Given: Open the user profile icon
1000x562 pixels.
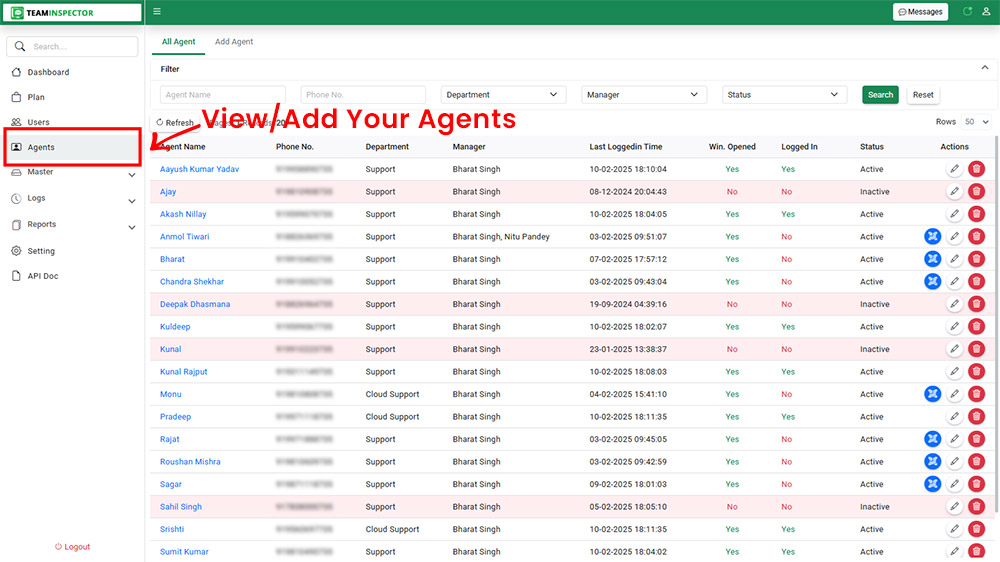Looking at the screenshot, I should tap(986, 12).
